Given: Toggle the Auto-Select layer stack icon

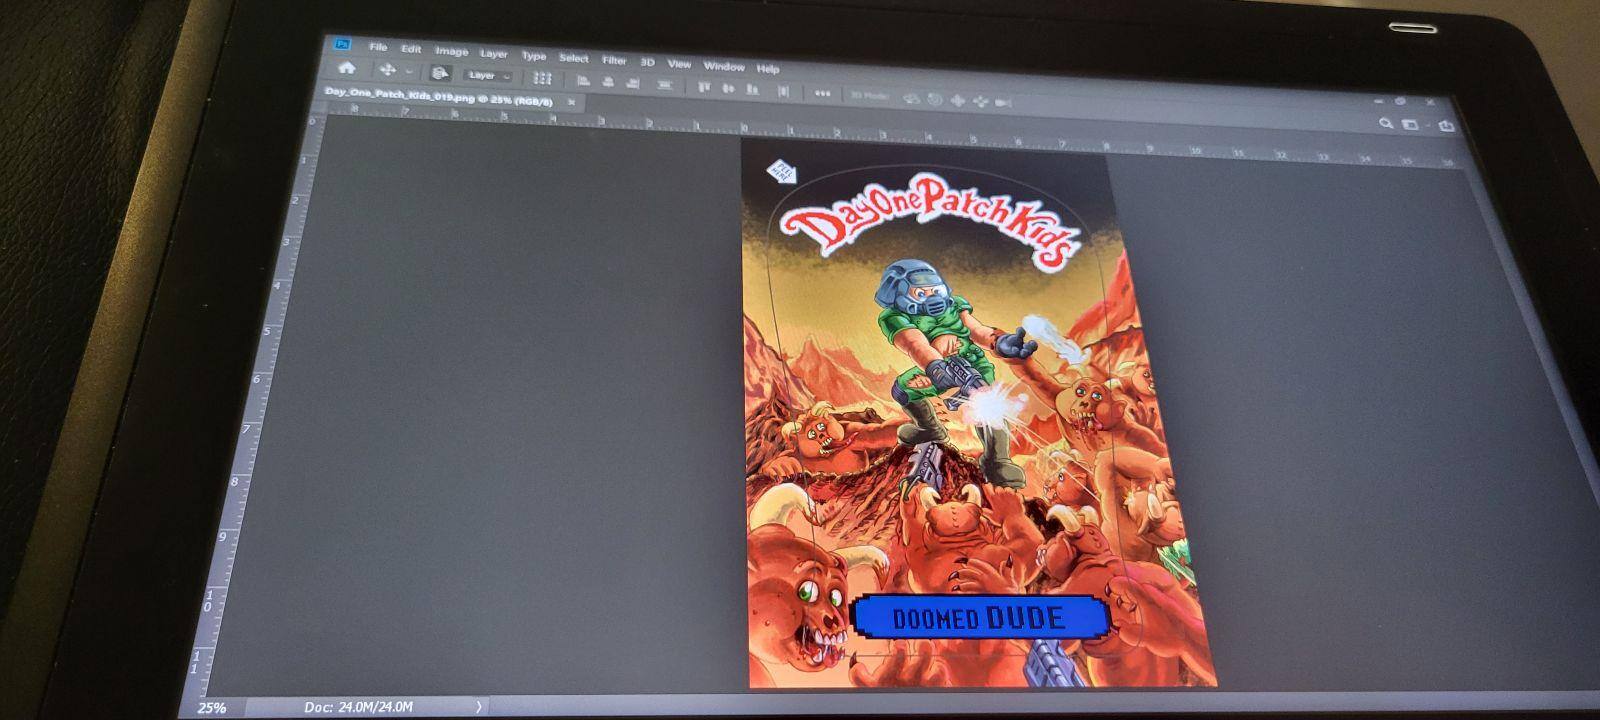Looking at the screenshot, I should click(x=441, y=74).
